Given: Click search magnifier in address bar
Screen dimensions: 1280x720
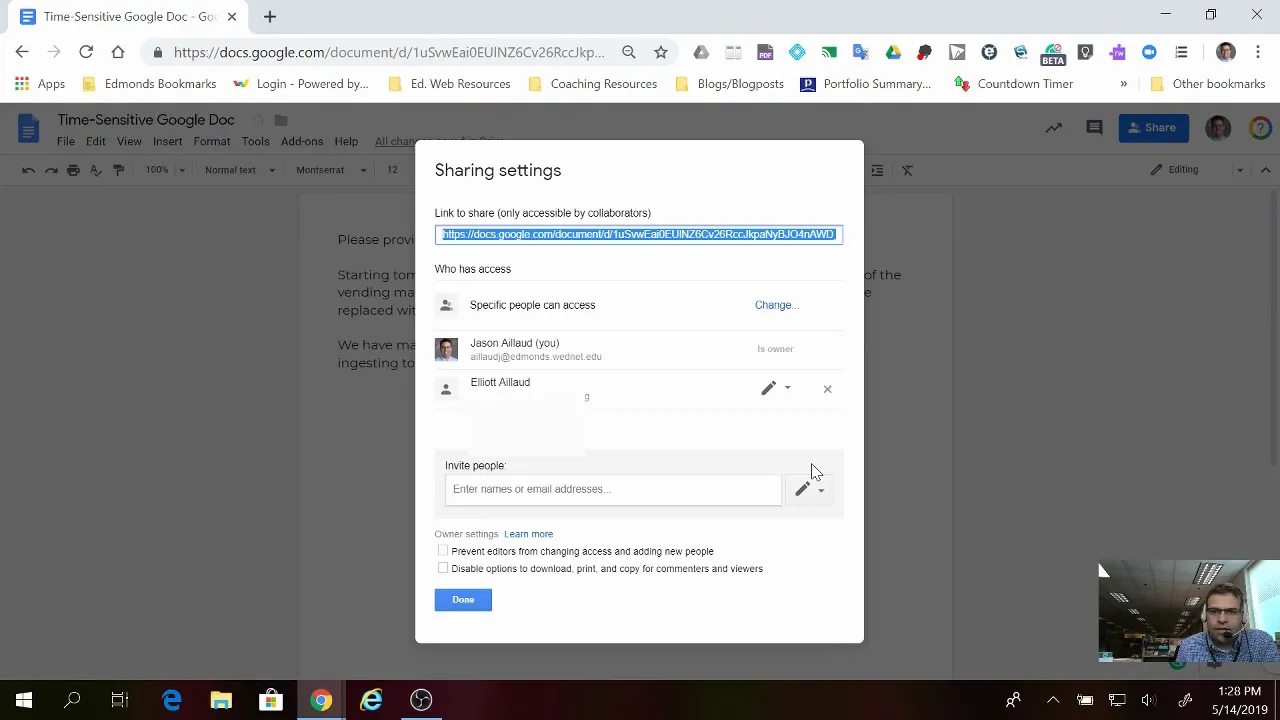Looking at the screenshot, I should tap(629, 52).
